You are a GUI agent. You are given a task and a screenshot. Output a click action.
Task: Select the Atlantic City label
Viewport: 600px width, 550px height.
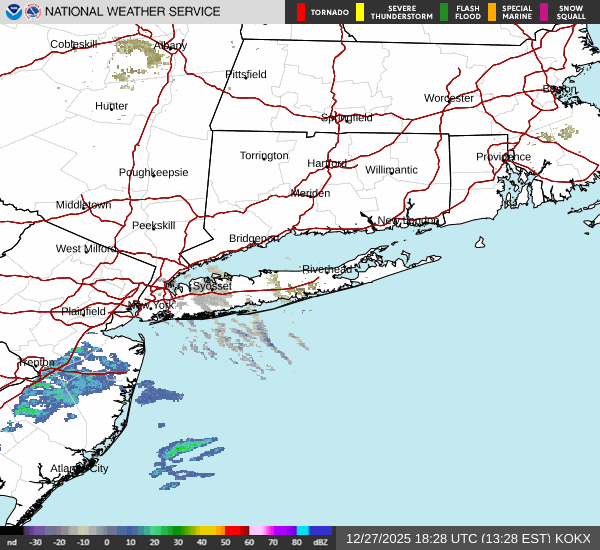(x=79, y=468)
